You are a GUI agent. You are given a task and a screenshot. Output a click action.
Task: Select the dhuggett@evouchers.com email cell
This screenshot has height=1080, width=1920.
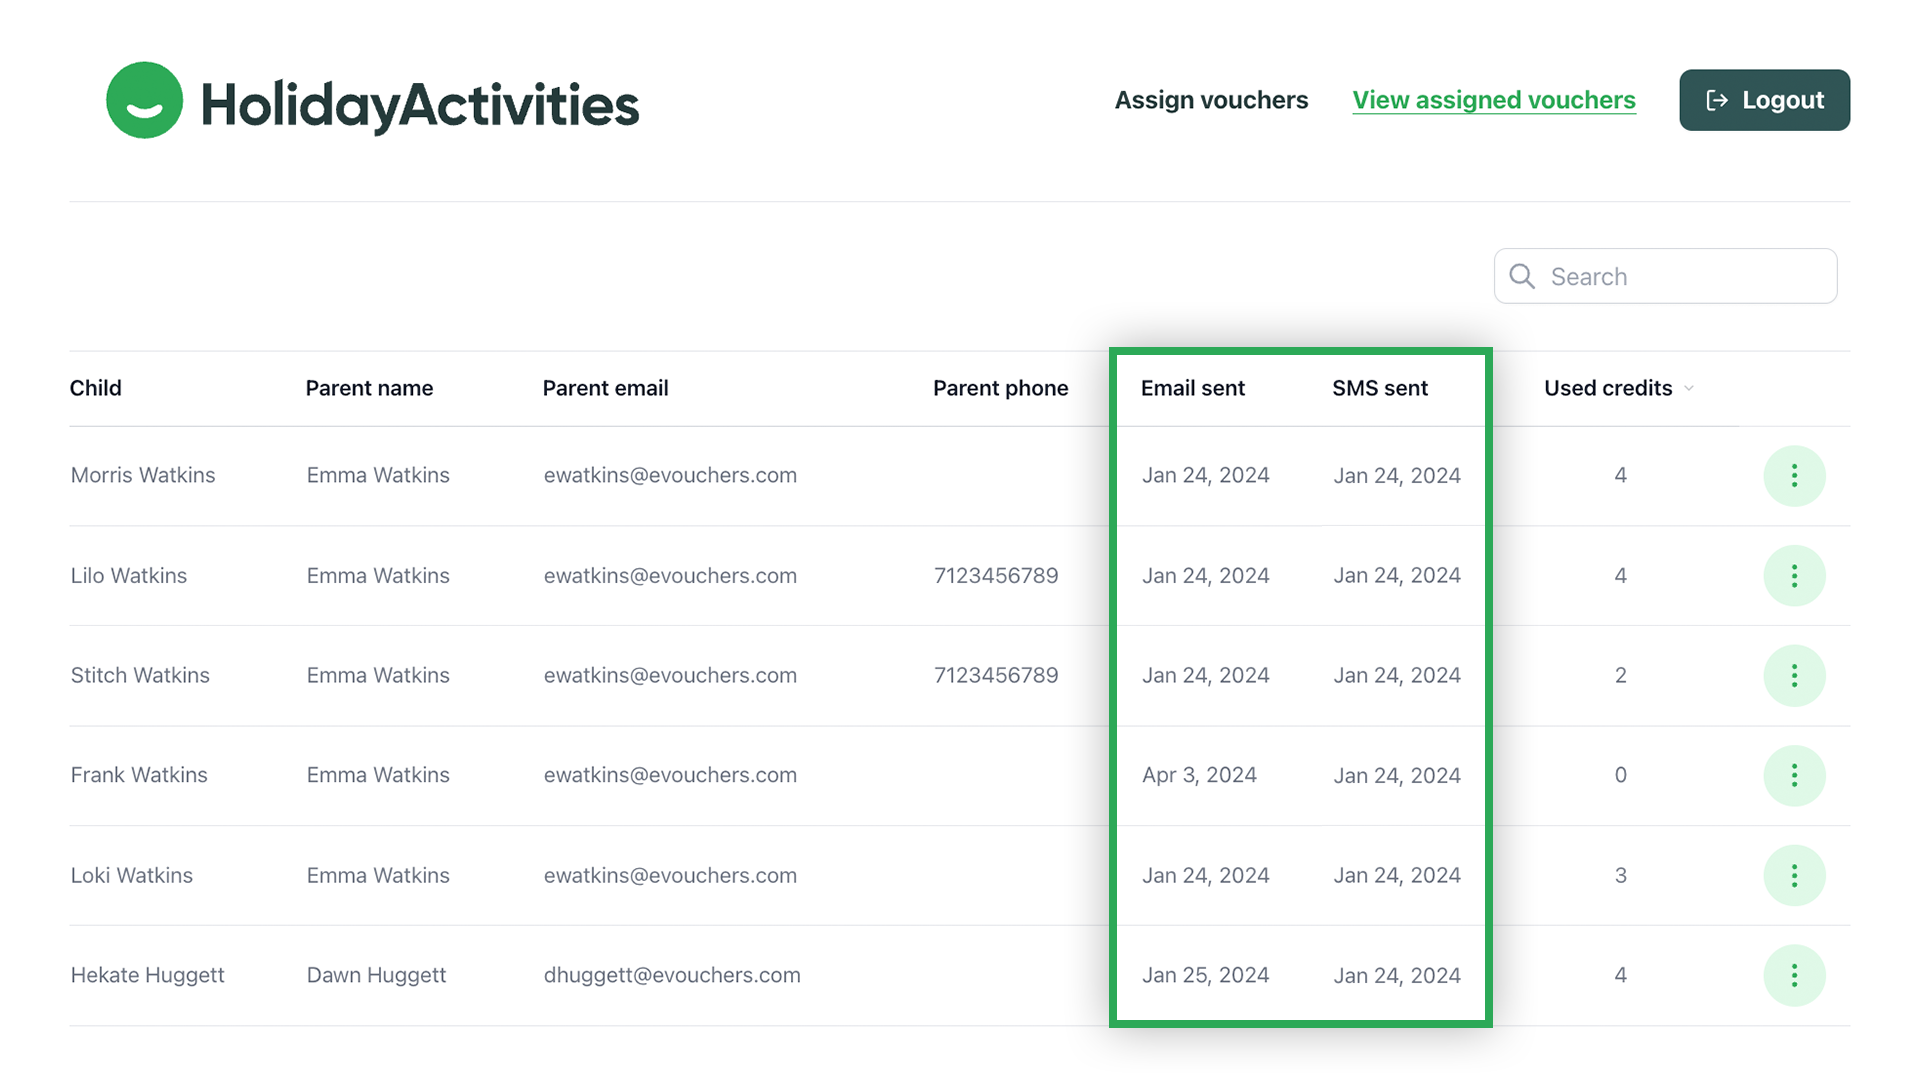click(672, 975)
